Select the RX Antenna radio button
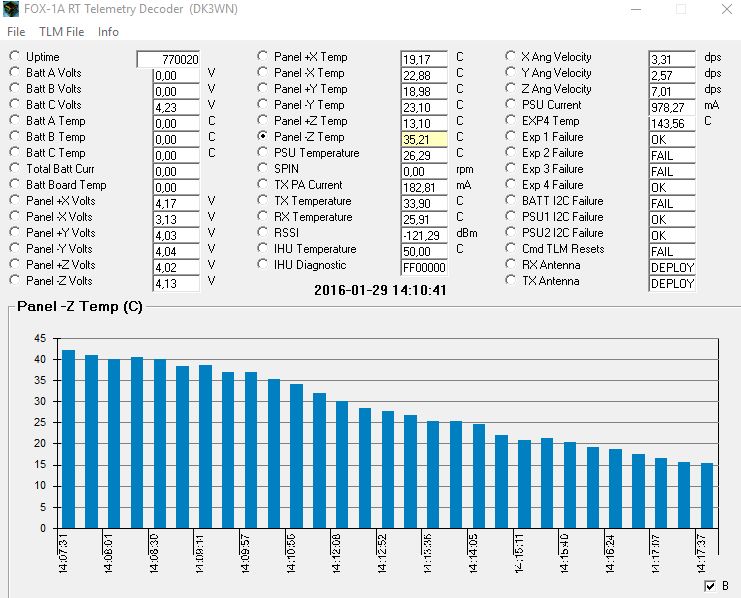This screenshot has height=598, width=741. (510, 264)
